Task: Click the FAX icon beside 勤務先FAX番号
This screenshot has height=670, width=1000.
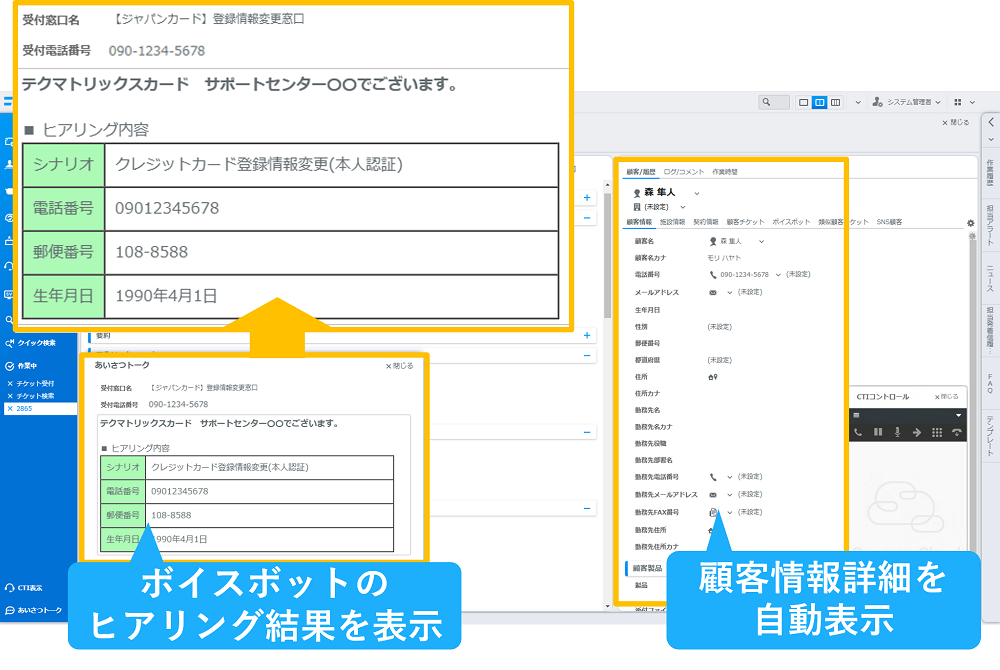Action: pos(711,511)
